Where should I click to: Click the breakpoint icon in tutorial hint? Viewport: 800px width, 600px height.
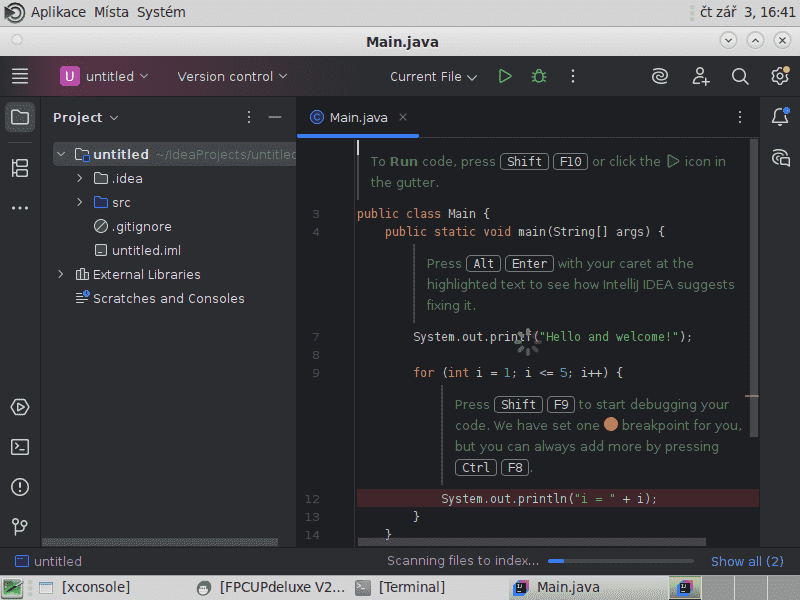click(x=611, y=424)
